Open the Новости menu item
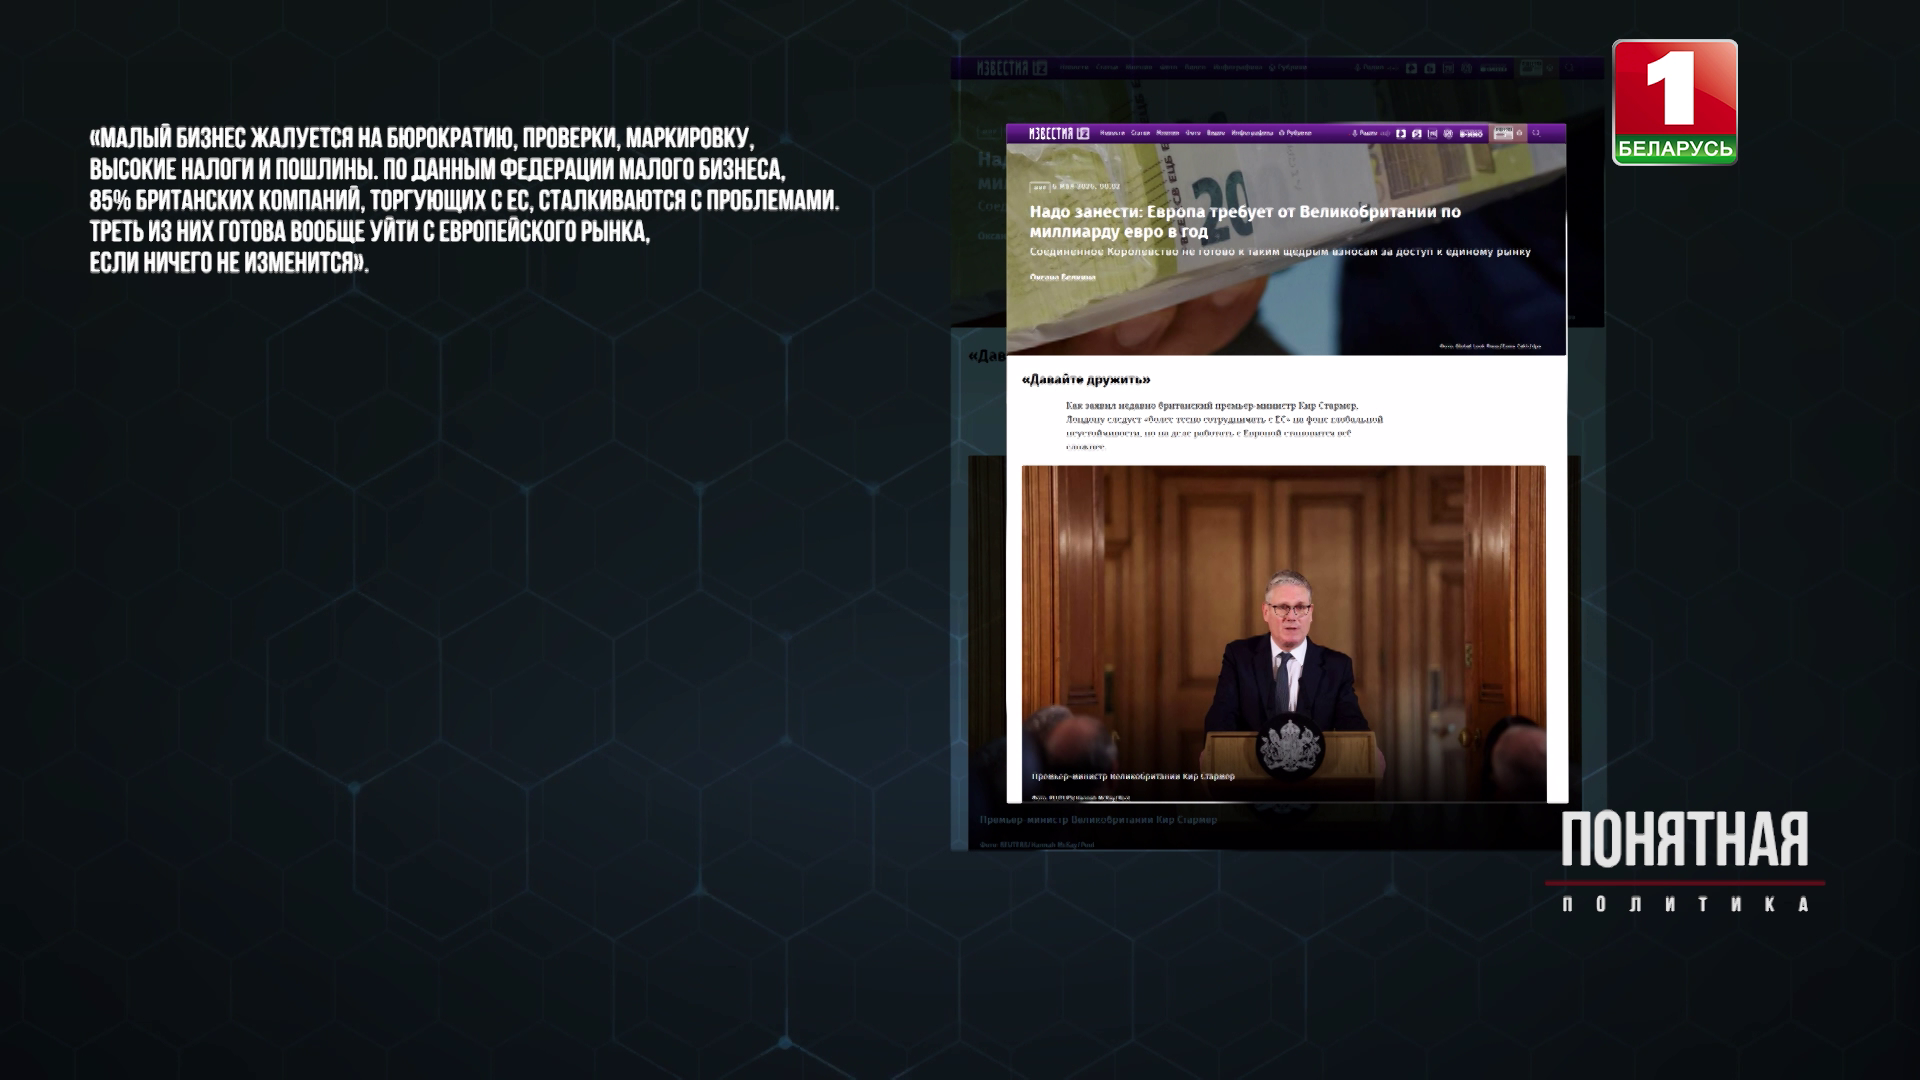The height and width of the screenshot is (1080, 1920). click(x=1112, y=133)
